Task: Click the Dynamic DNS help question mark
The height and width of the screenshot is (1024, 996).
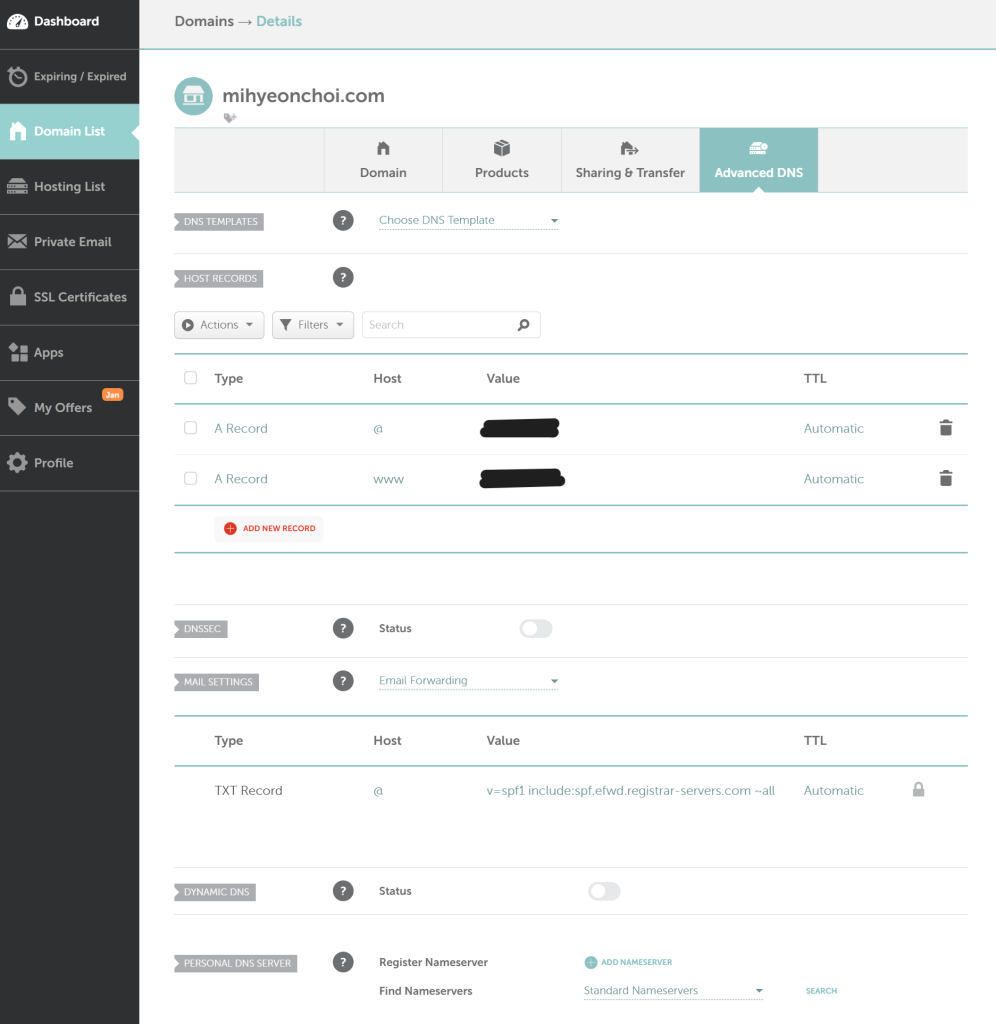Action: 343,891
